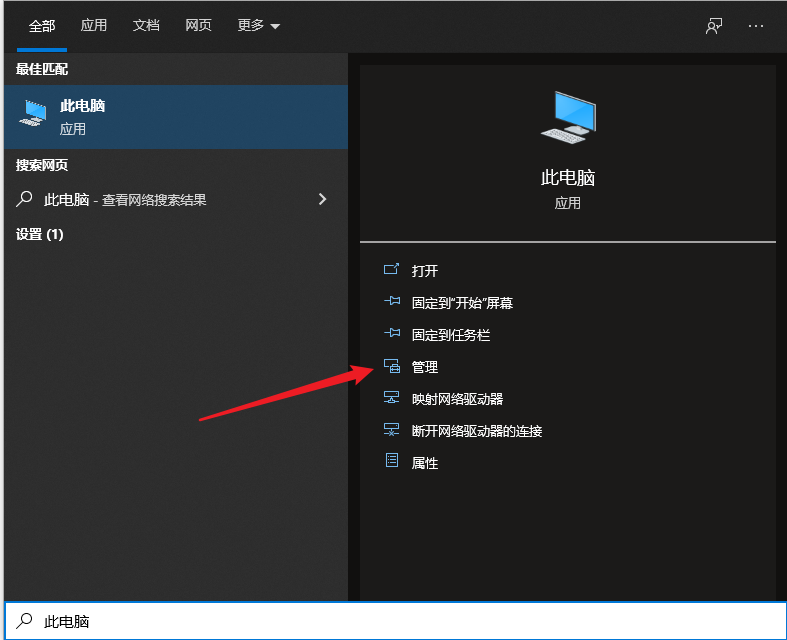Click the pin icon beside 固定到任务栏
Screen dimensions: 787x640
[x=392, y=333]
